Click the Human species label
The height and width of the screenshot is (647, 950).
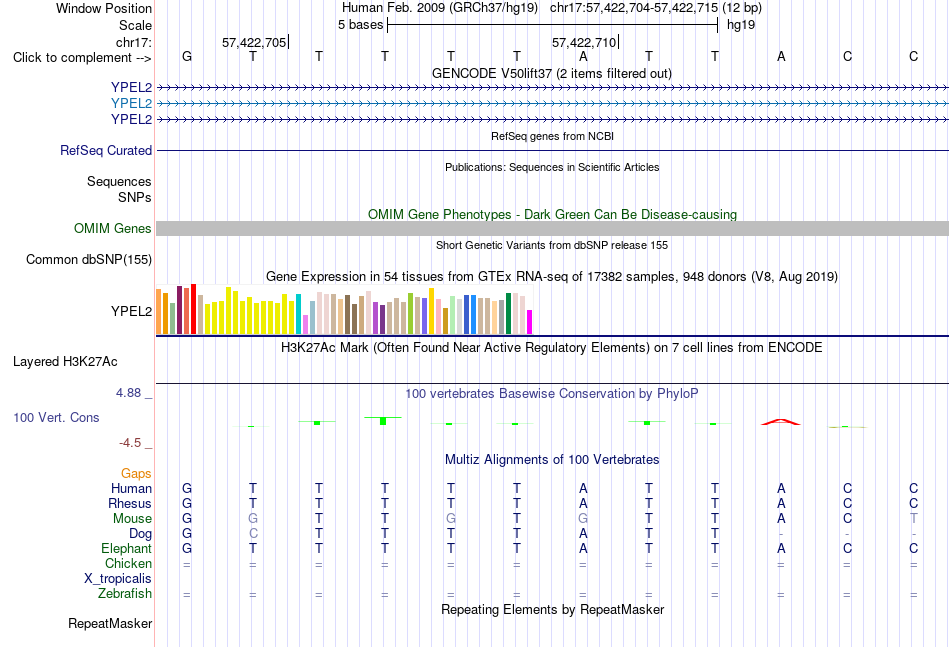[131, 488]
